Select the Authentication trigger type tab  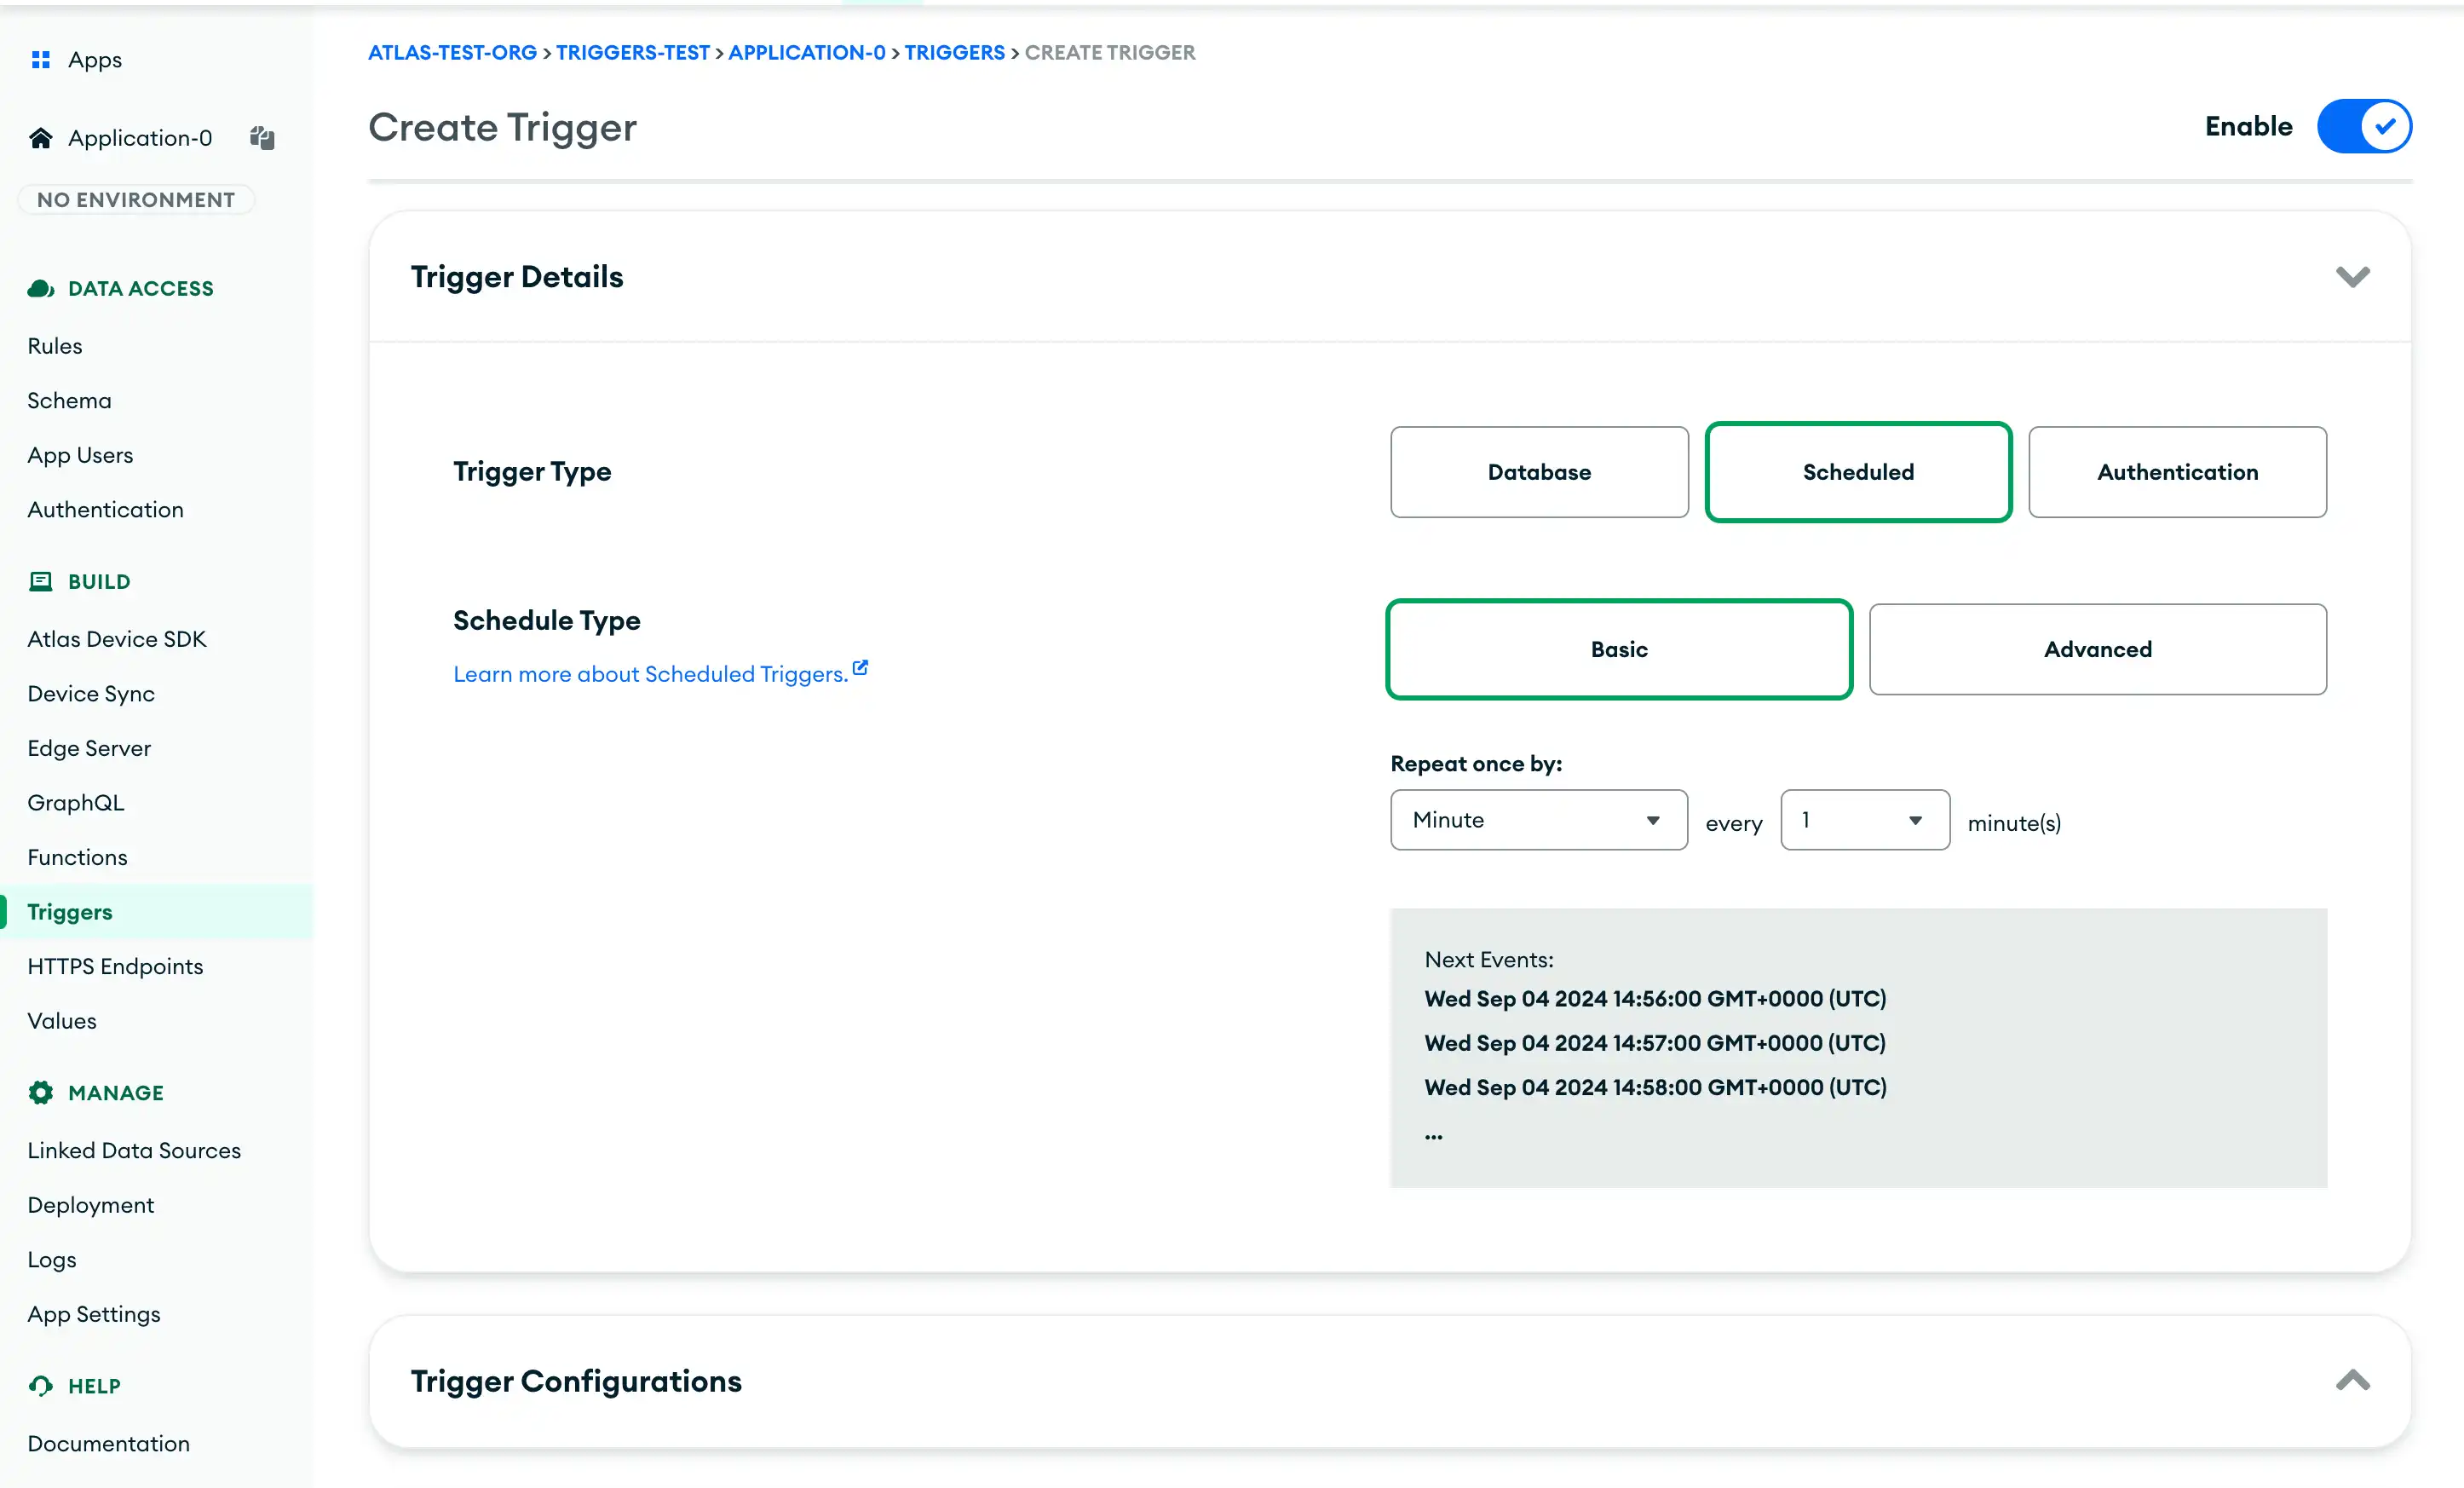coord(2177,470)
